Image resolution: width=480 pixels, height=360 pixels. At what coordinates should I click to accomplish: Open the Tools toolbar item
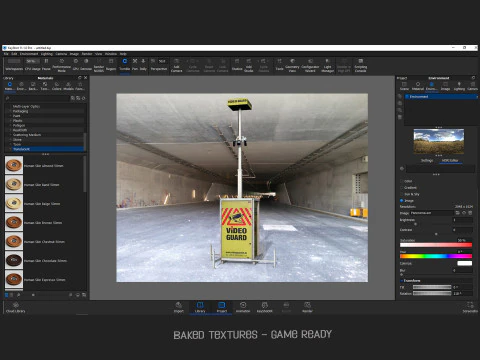click(x=279, y=64)
